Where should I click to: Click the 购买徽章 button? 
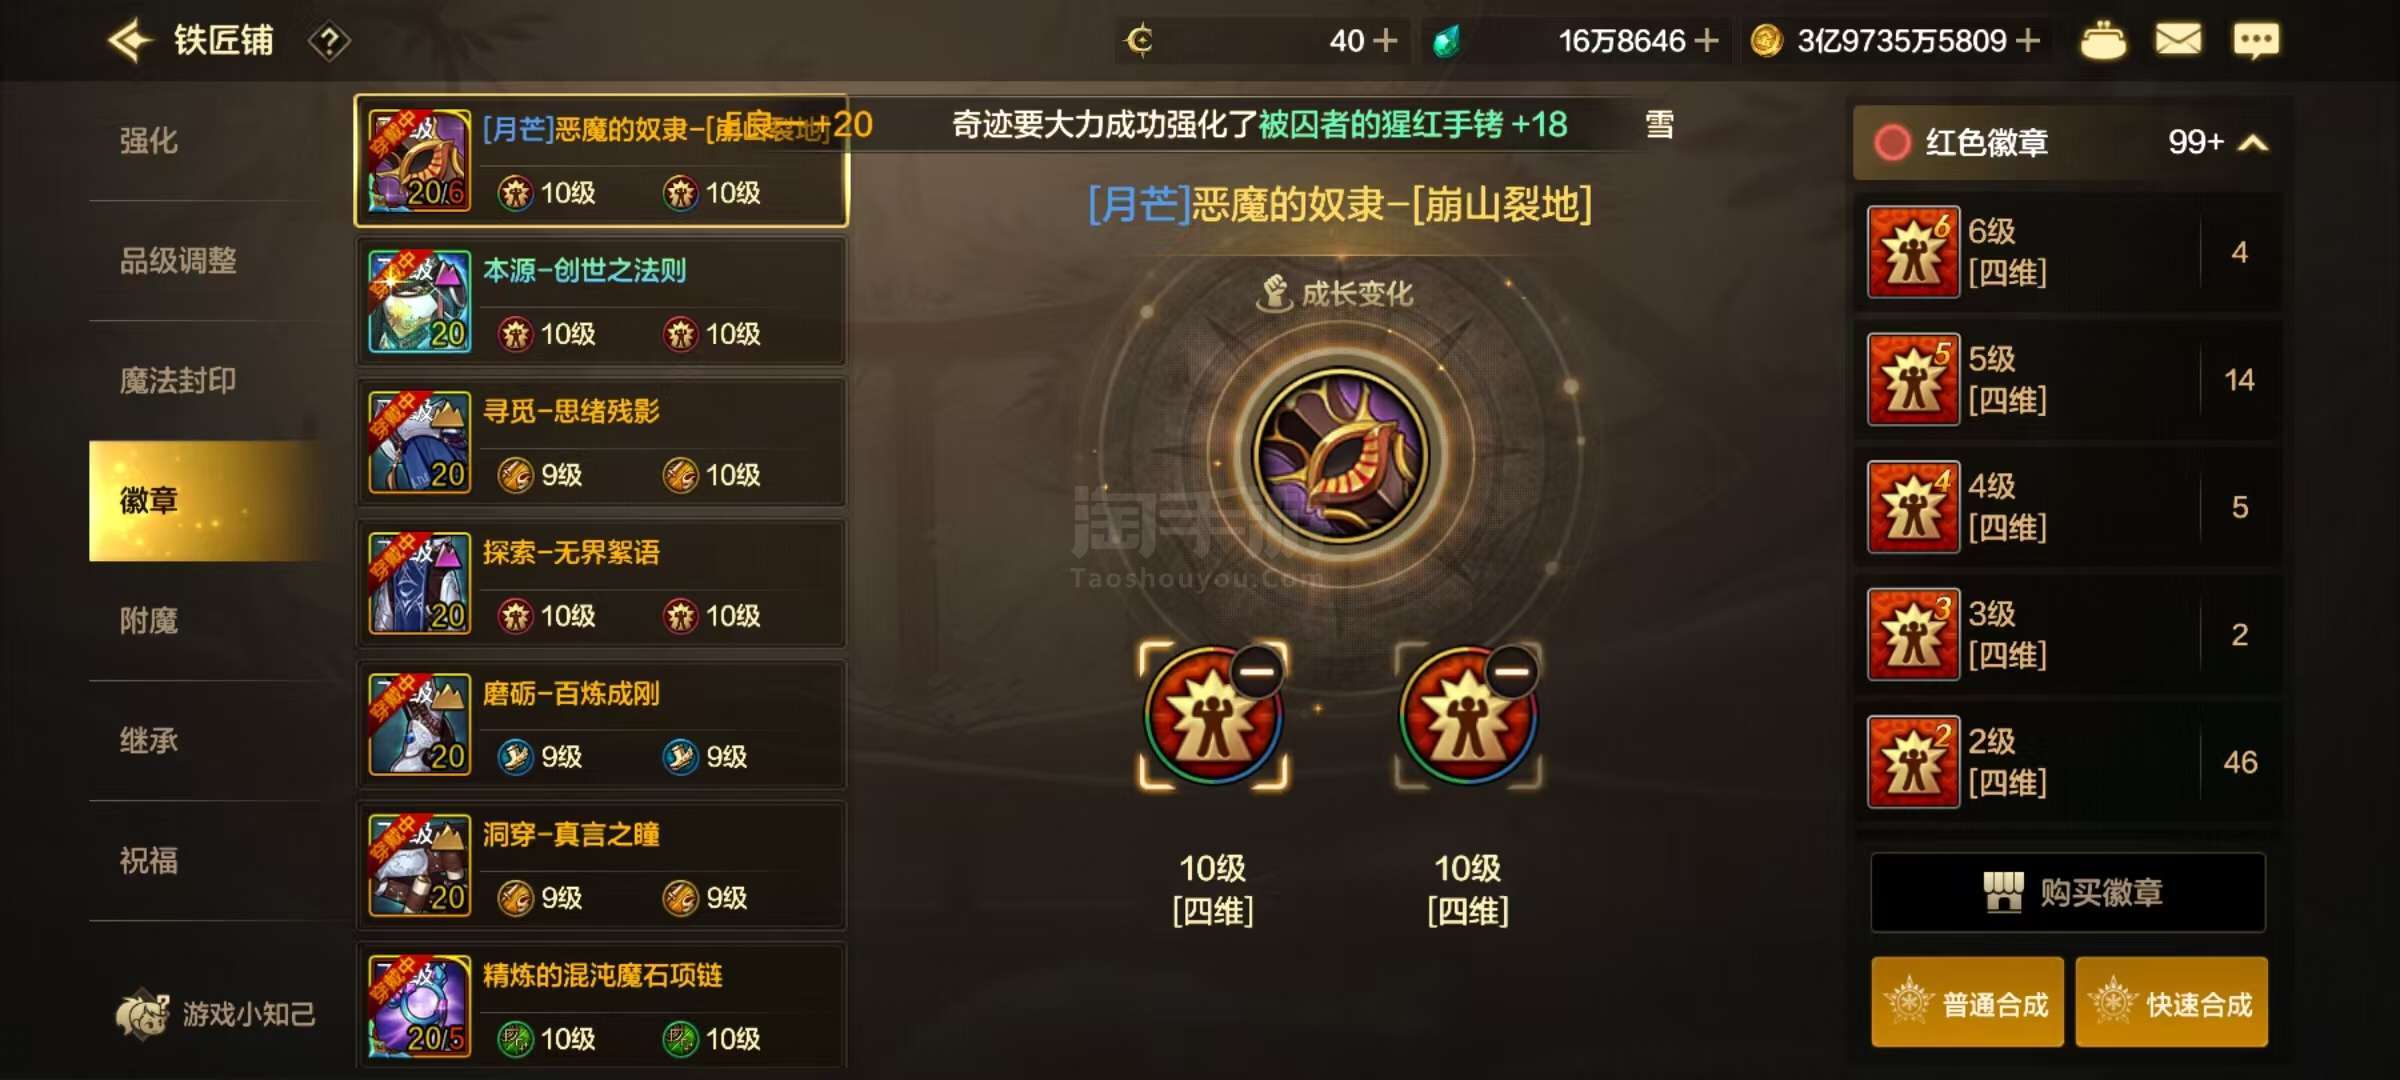pos(2068,892)
